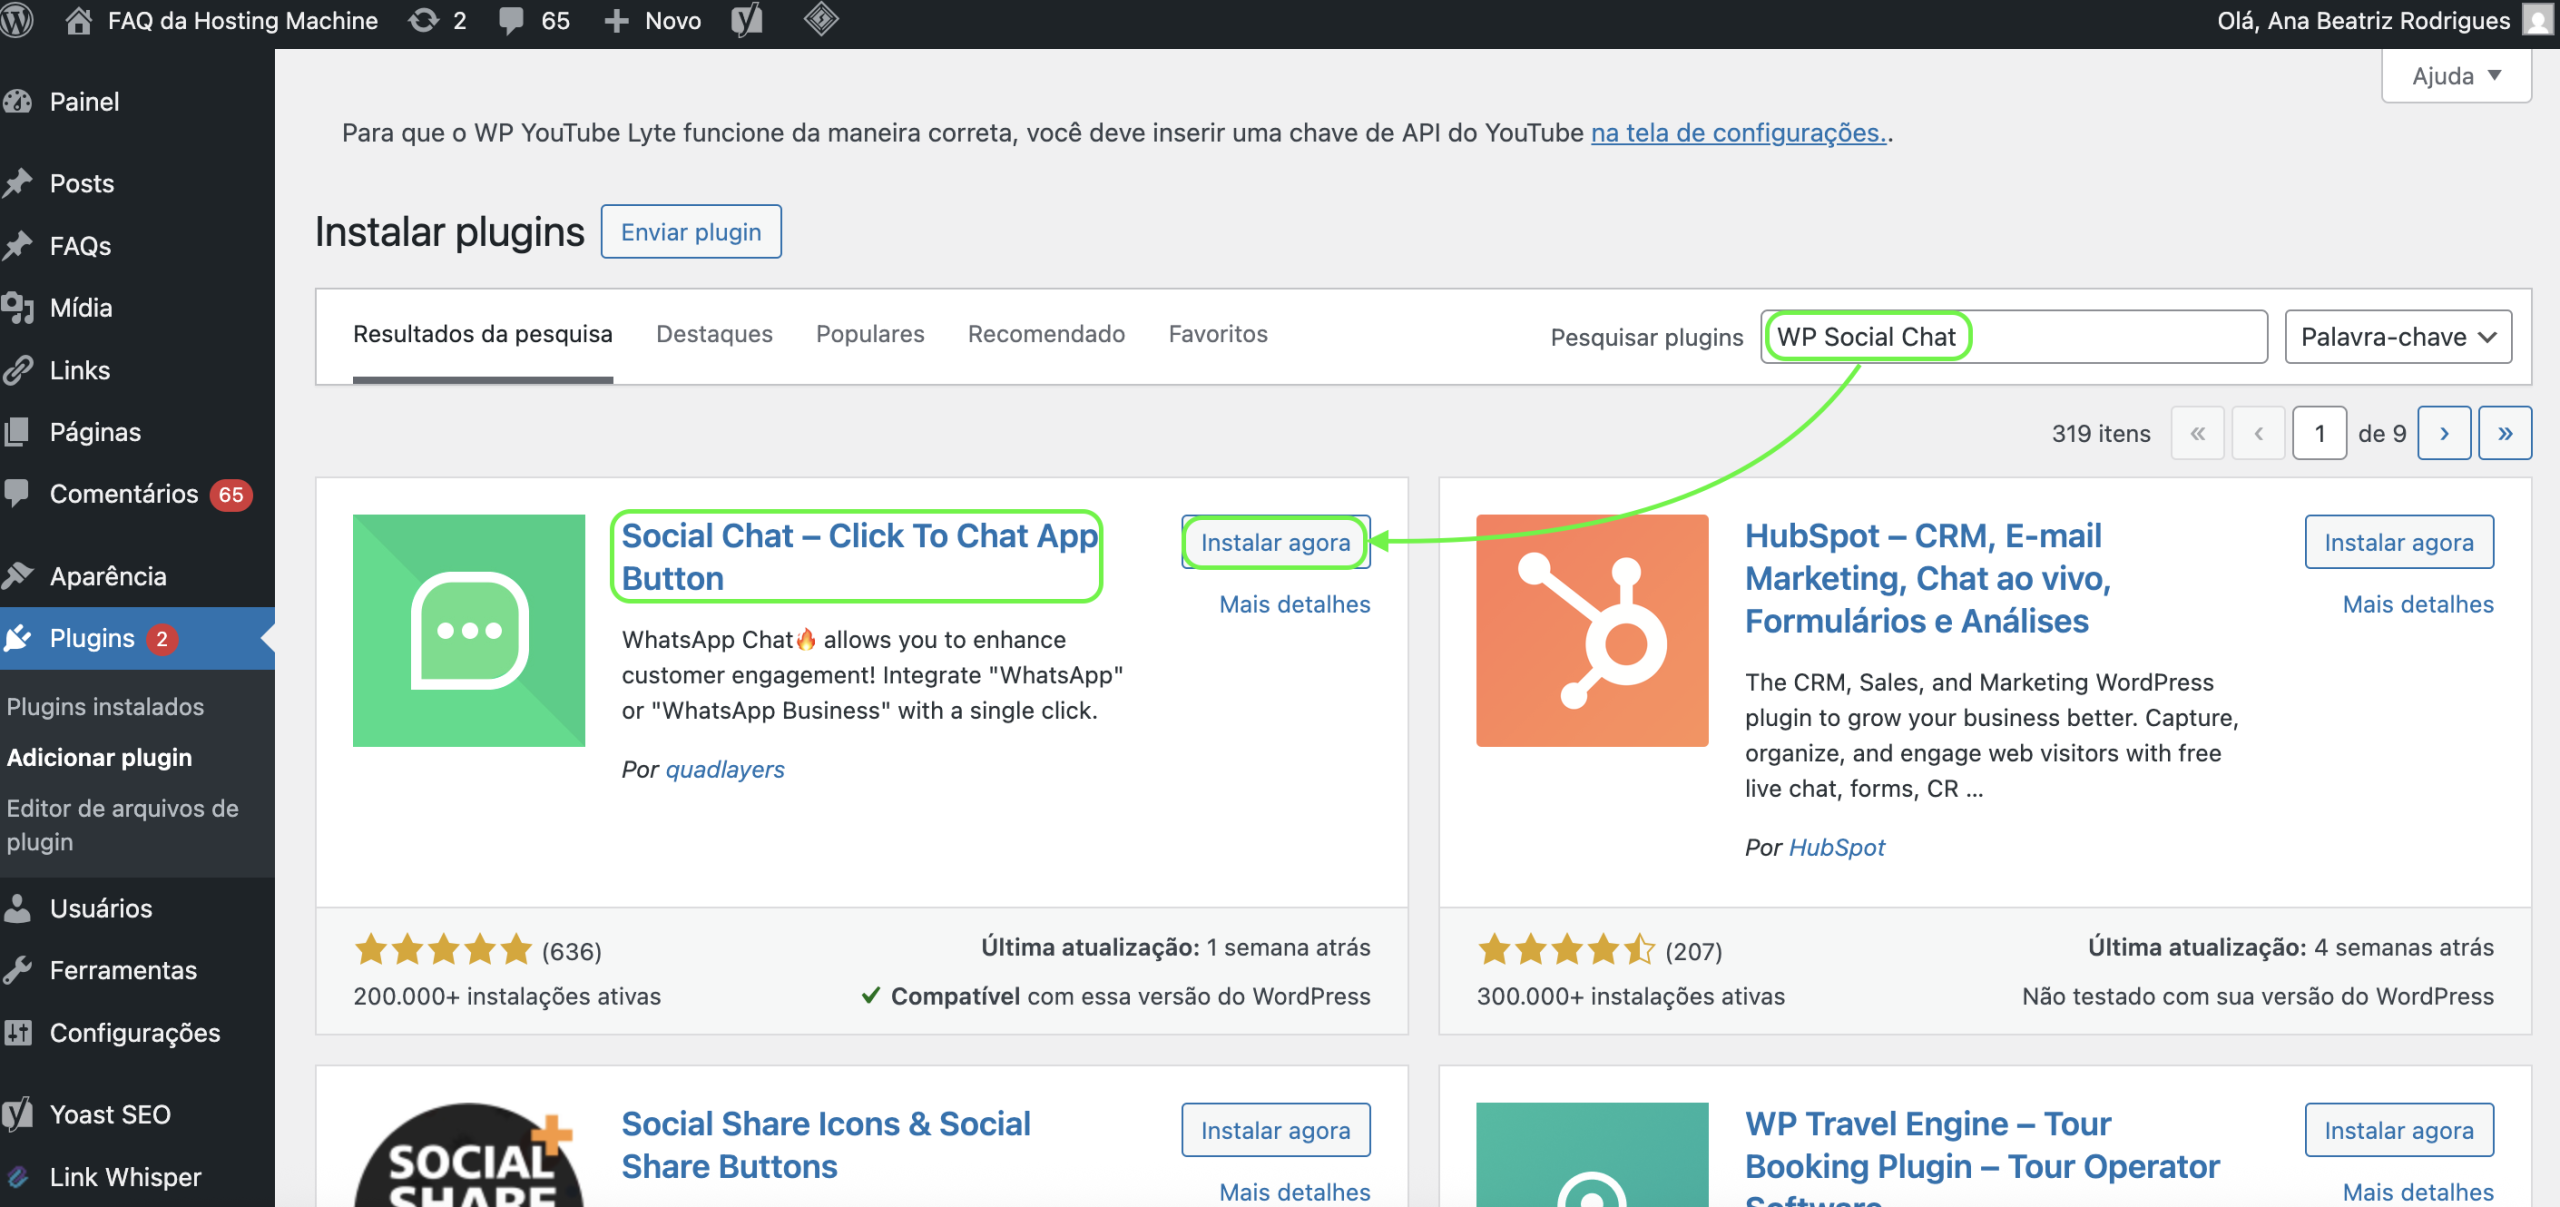Click the FAQs pin icon

(17, 245)
